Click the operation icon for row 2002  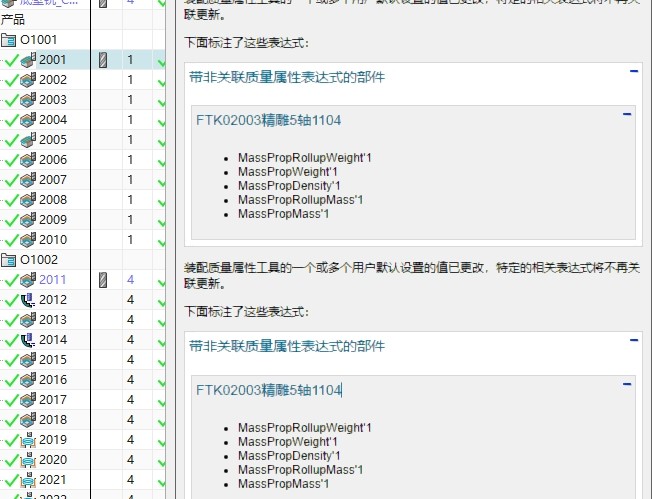28,80
